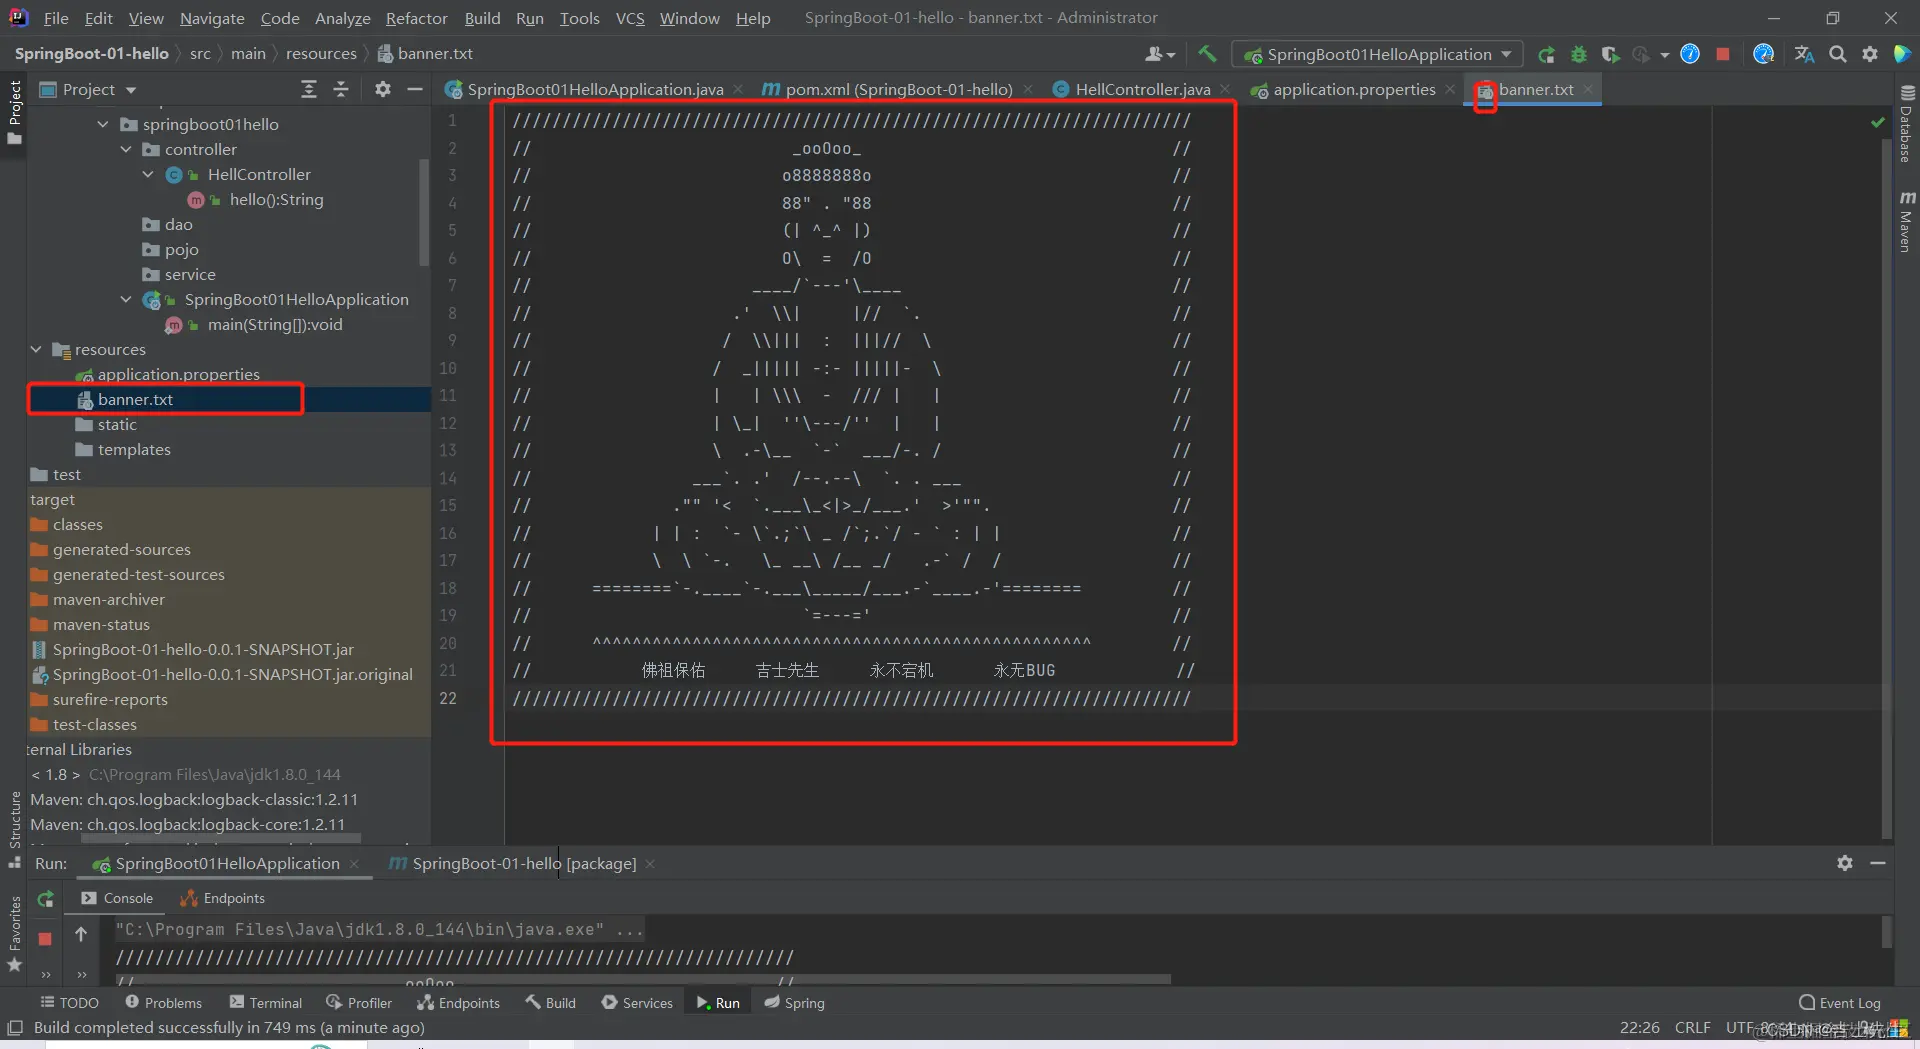Collapse the resources folder node
The width and height of the screenshot is (1920, 1049).
click(x=36, y=350)
